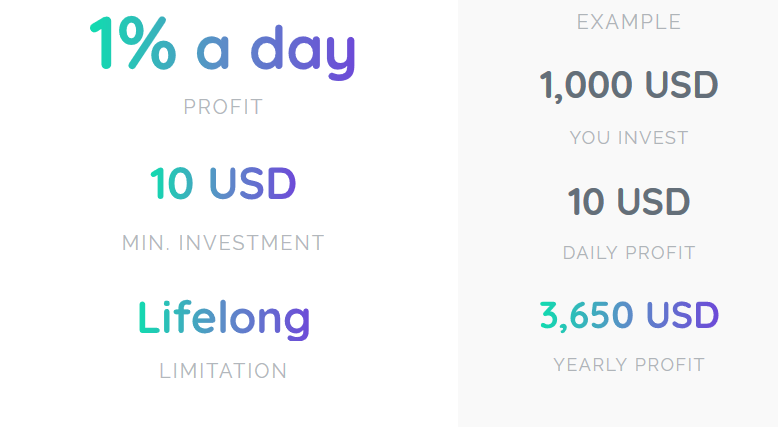Screen dimensions: 778x427
Task: Click the '3,650 USD' gradient amount
Action: click(x=629, y=315)
